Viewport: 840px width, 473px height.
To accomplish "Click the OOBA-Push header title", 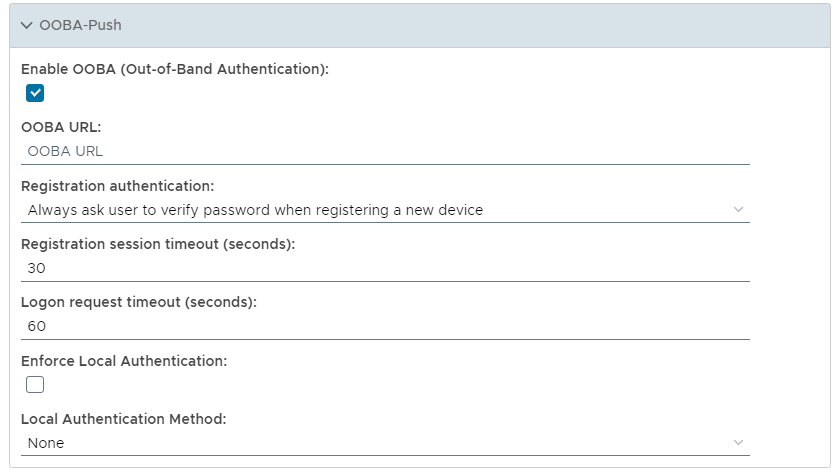I will point(80,25).
